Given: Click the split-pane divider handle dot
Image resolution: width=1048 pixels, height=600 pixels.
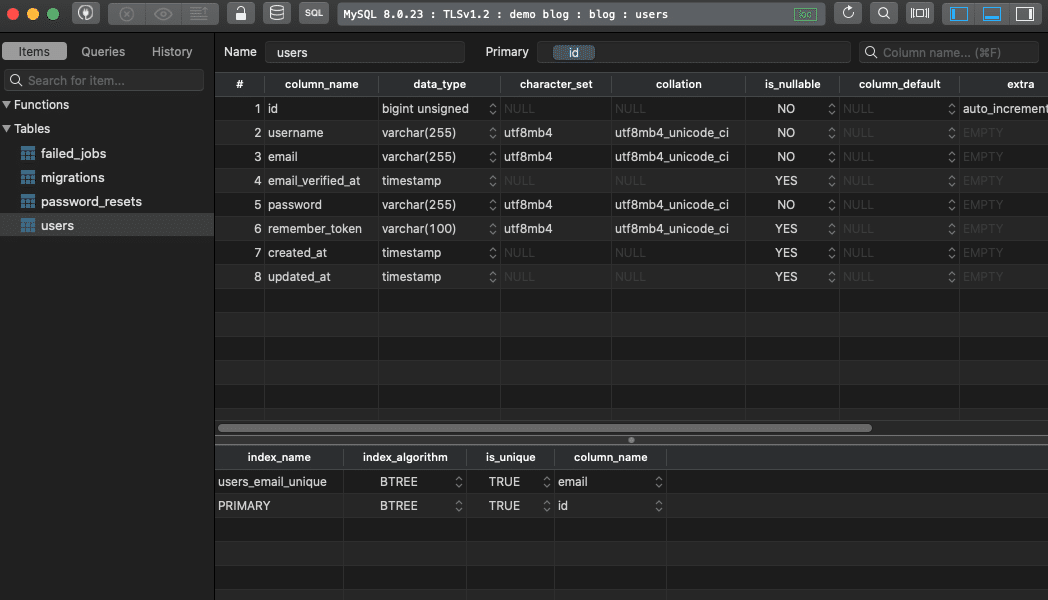Looking at the screenshot, I should [x=631, y=440].
